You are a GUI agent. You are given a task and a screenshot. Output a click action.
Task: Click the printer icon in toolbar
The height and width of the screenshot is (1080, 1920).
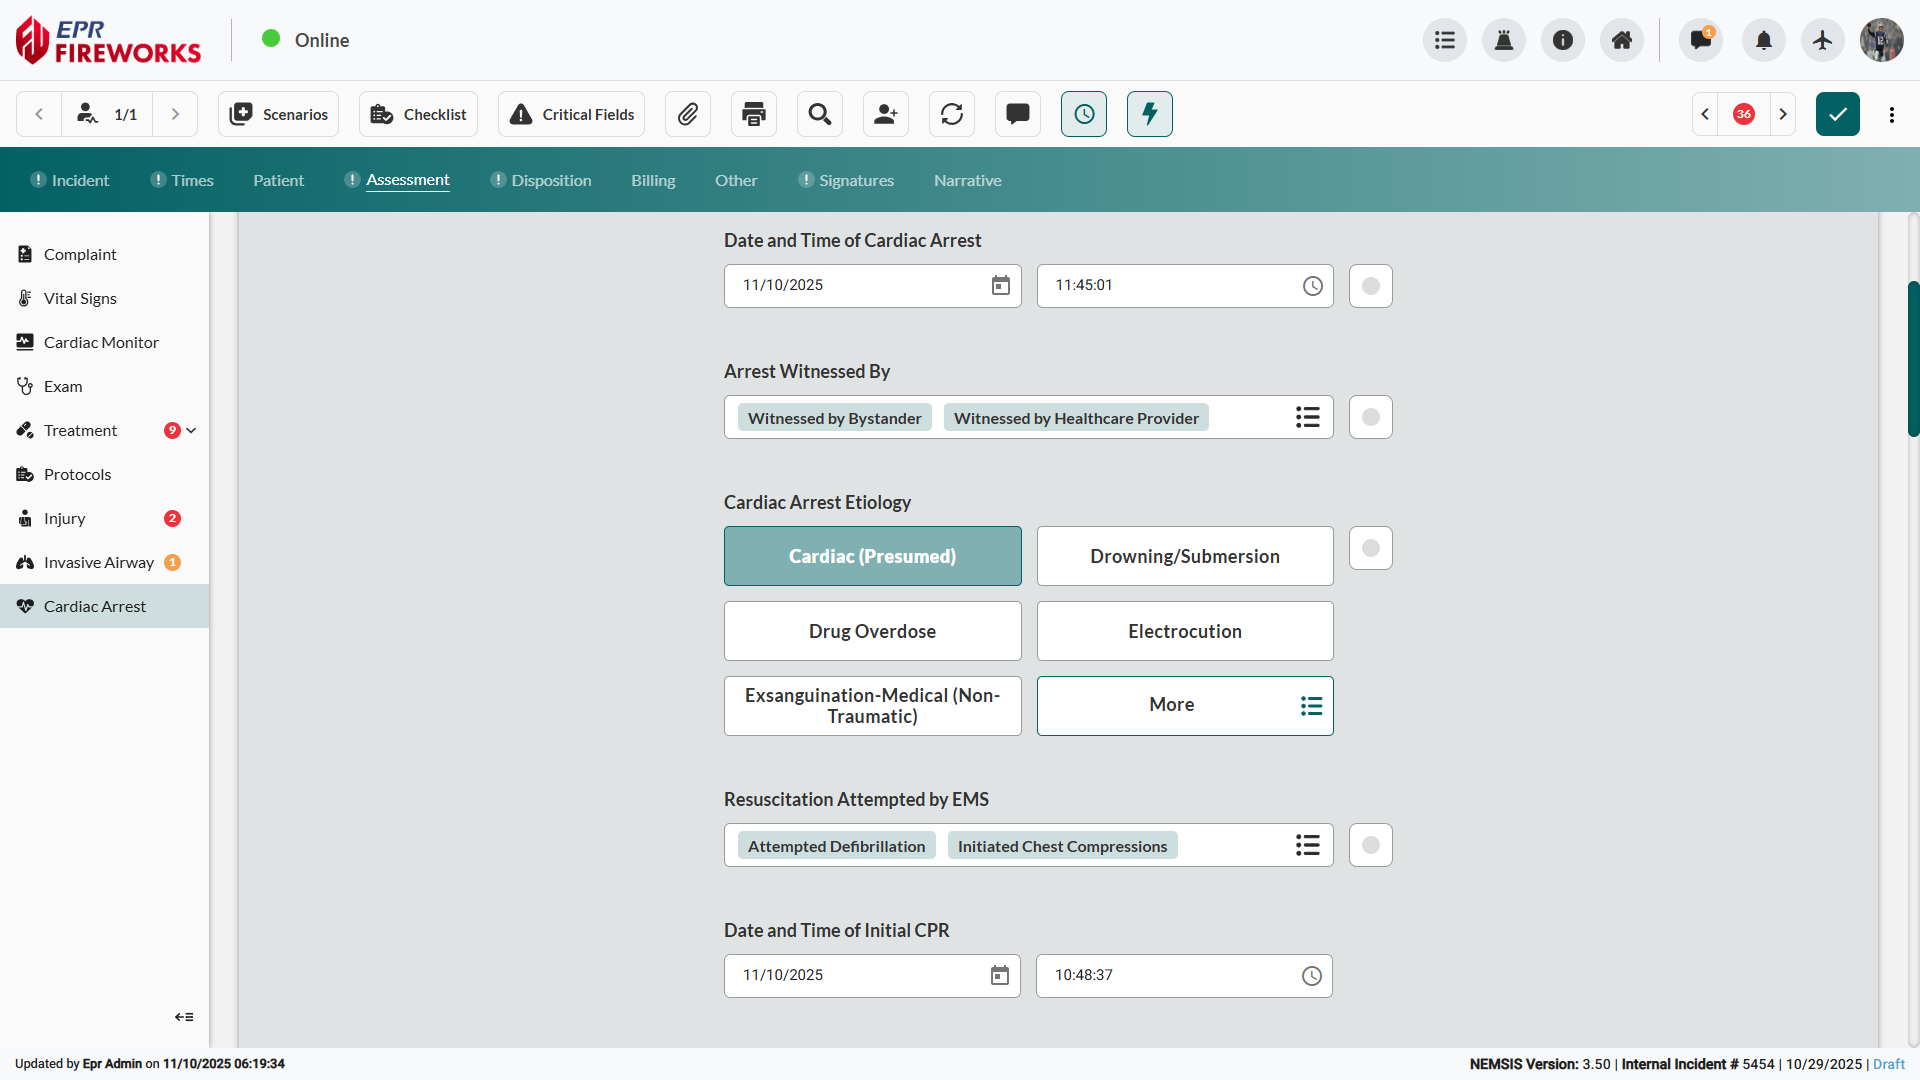pyautogui.click(x=754, y=114)
